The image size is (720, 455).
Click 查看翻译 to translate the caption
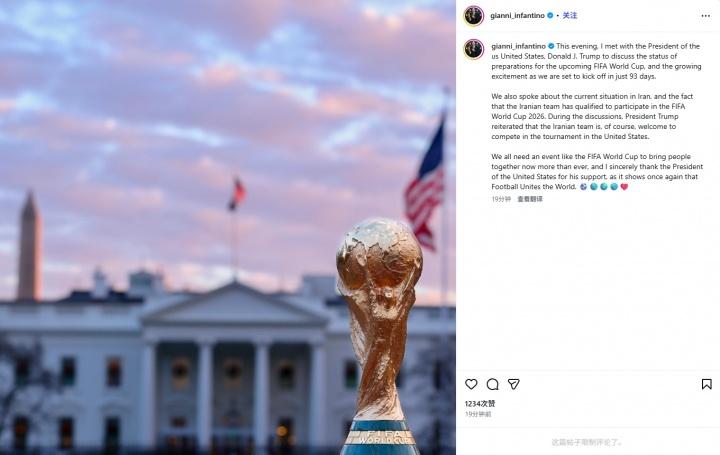click(530, 199)
